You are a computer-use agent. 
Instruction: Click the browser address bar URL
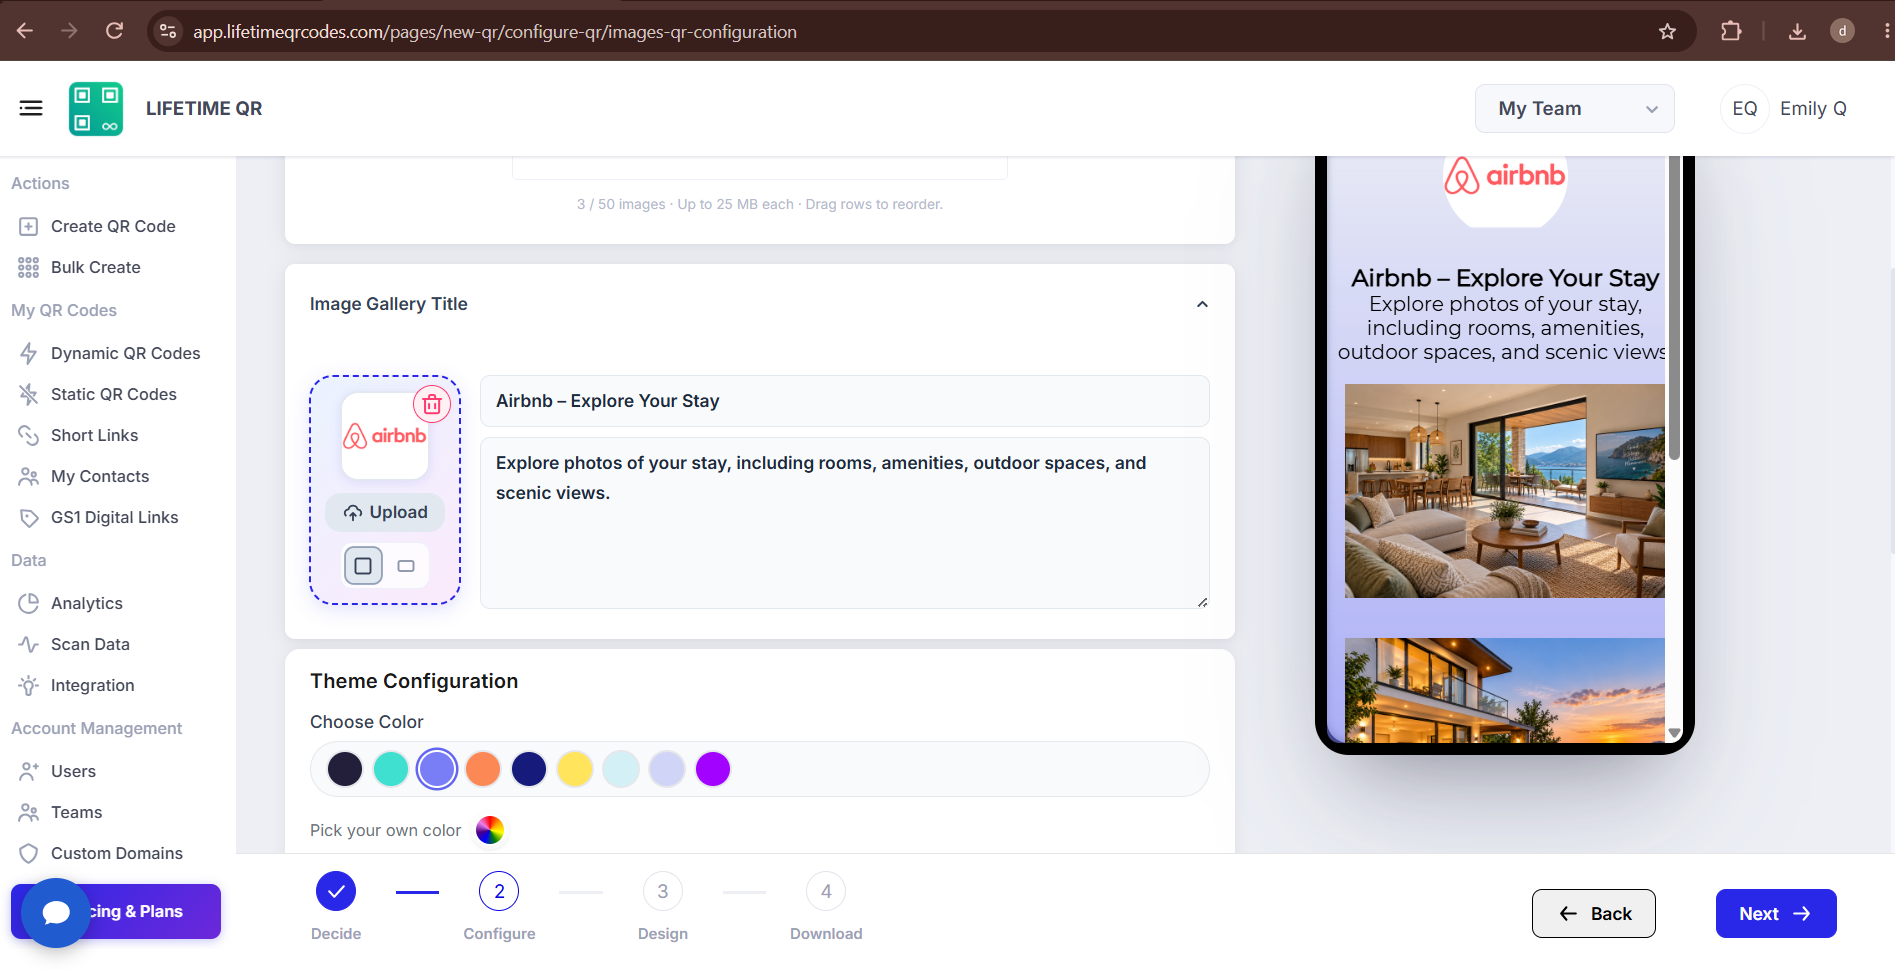point(495,32)
